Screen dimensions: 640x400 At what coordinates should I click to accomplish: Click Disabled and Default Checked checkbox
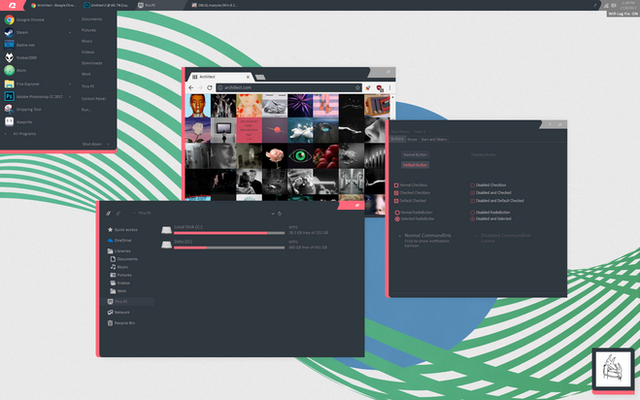click(x=473, y=201)
